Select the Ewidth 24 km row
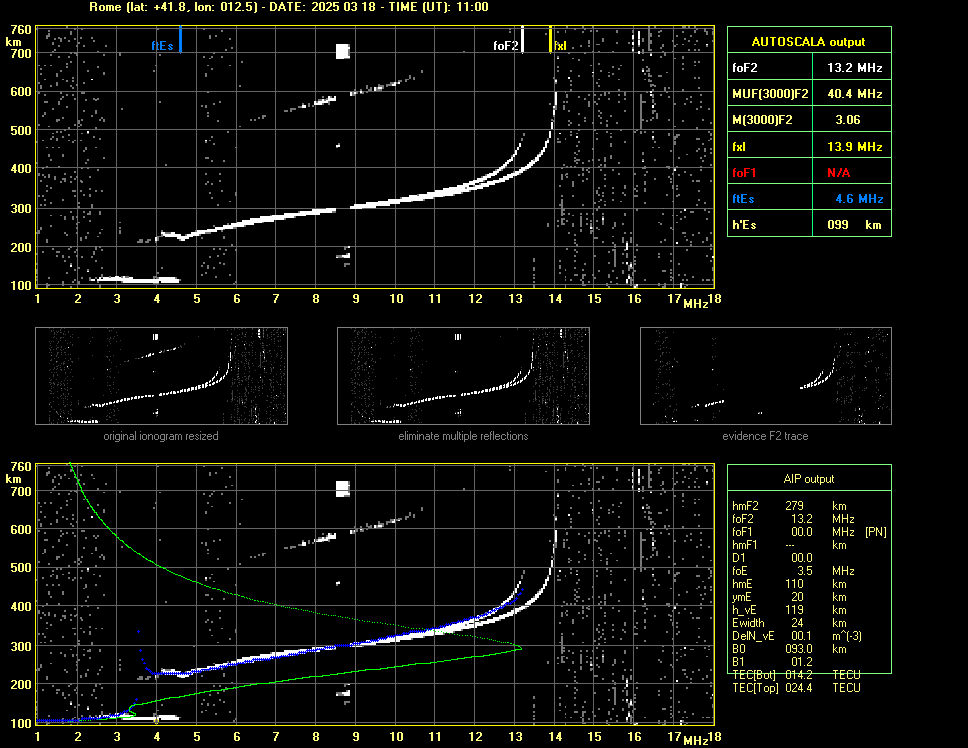The height and width of the screenshot is (748, 968). tap(790, 623)
